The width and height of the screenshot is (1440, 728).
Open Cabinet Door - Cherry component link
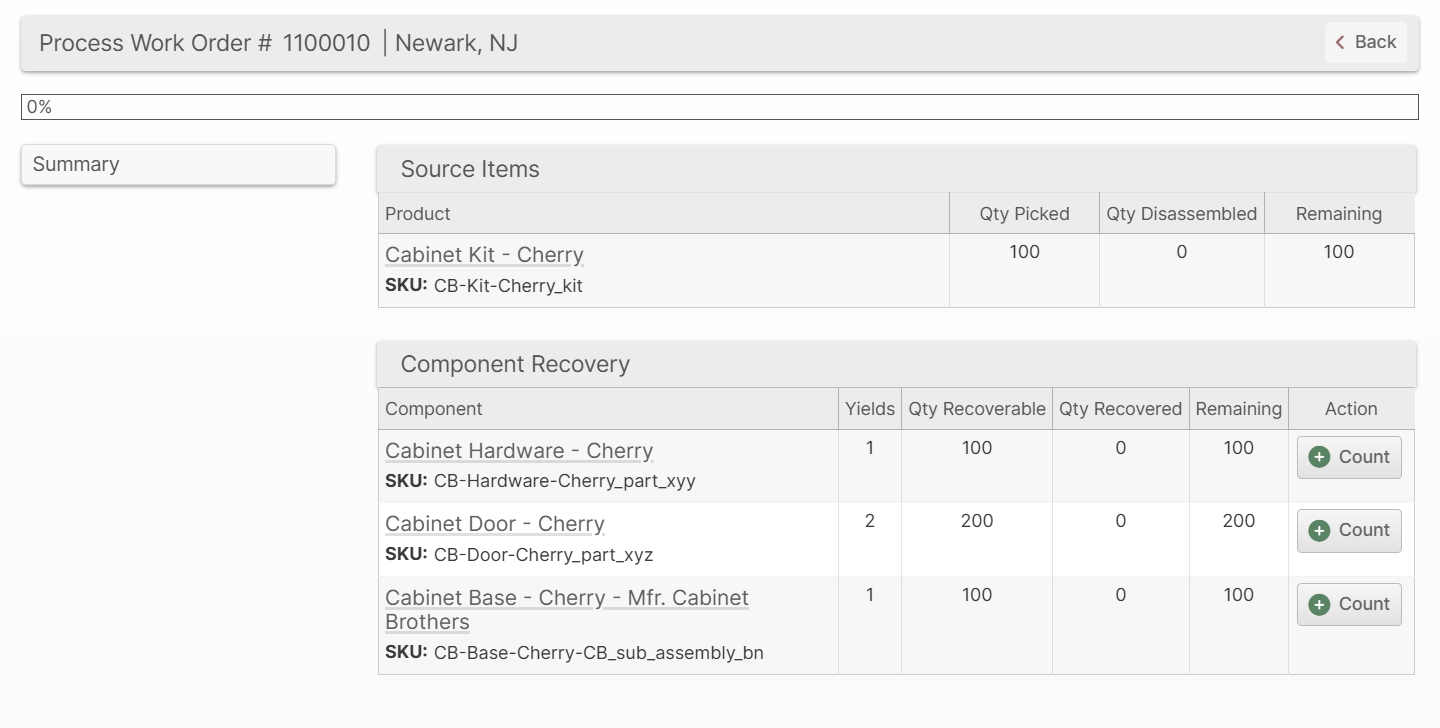(x=494, y=524)
